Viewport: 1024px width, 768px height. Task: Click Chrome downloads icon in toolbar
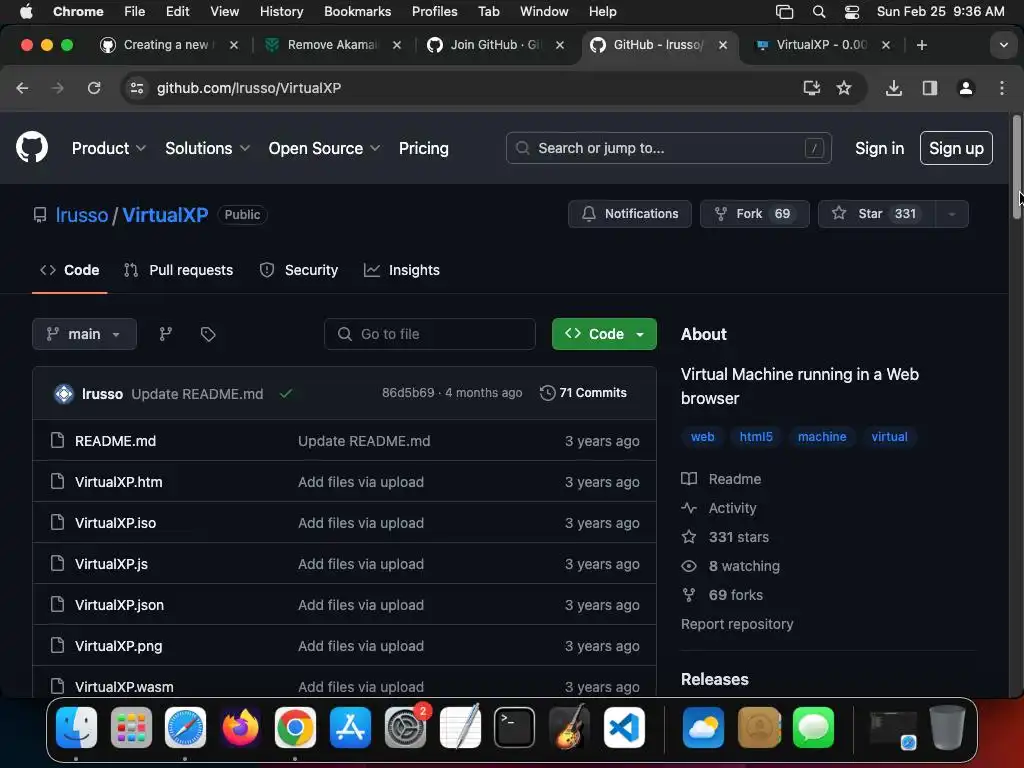(894, 88)
